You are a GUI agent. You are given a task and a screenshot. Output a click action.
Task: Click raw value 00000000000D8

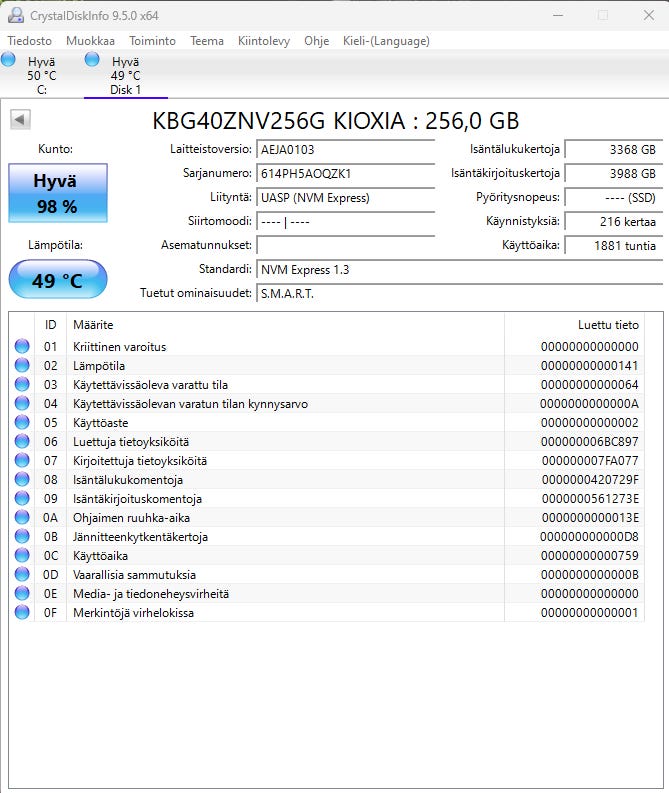coord(589,537)
